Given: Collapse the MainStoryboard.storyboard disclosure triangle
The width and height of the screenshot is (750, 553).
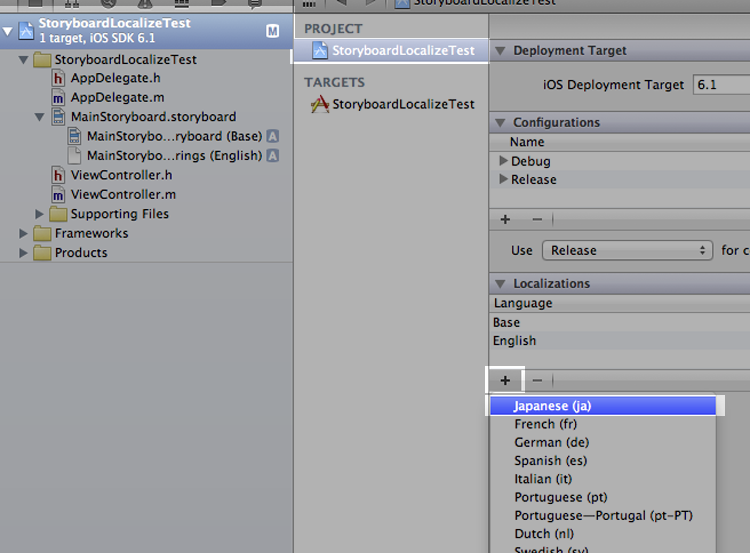Looking at the screenshot, I should (40, 117).
